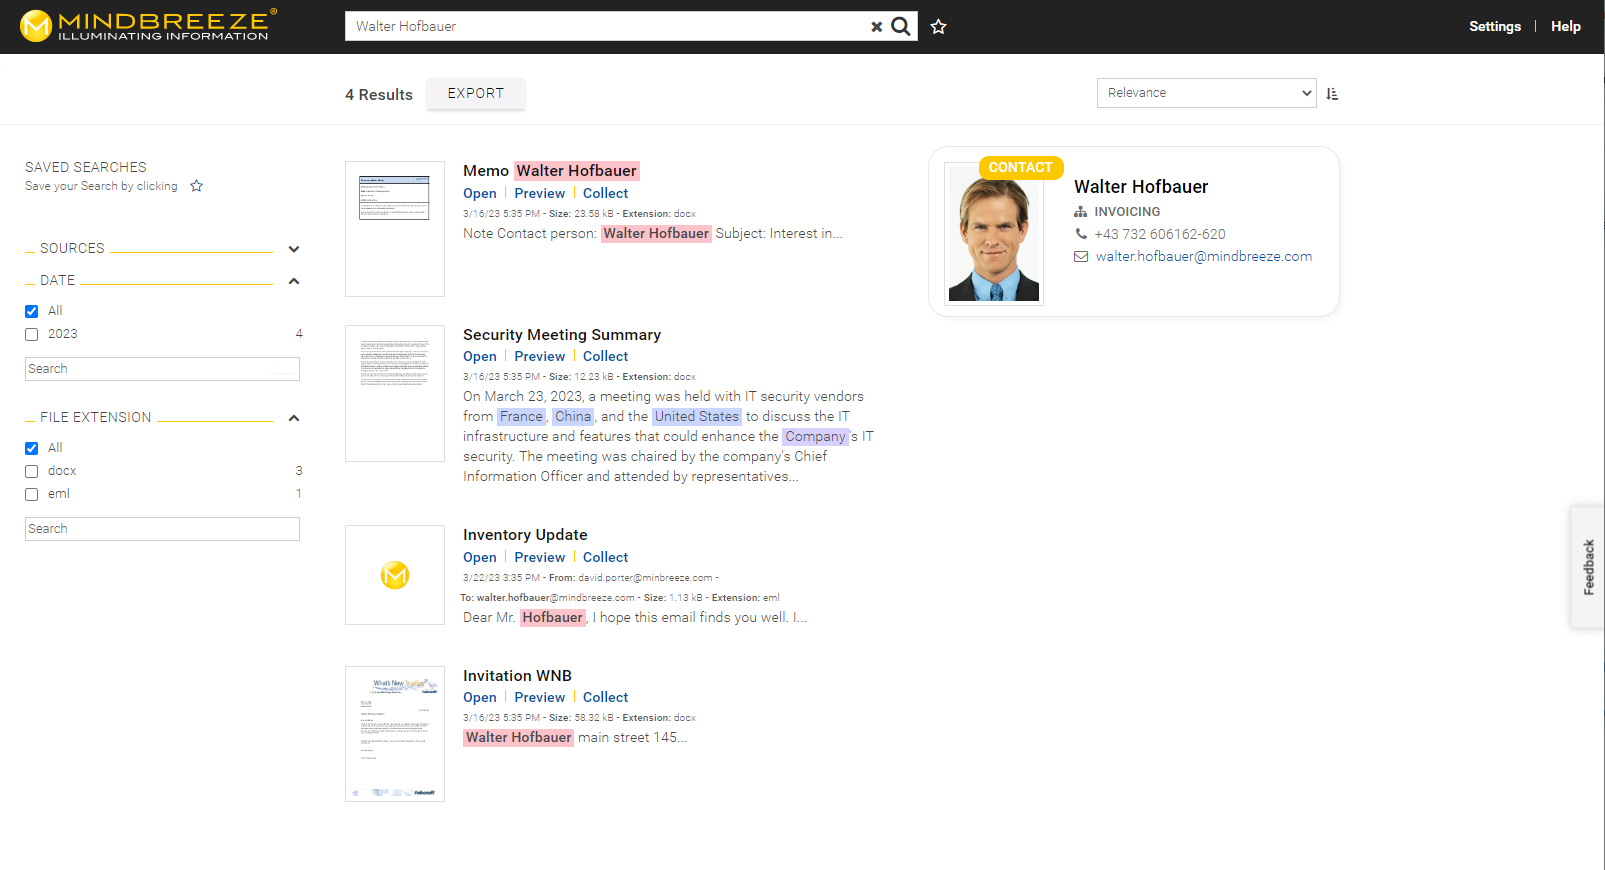The height and width of the screenshot is (870, 1605).
Task: Check the eml file extension filter
Action: pos(32,494)
